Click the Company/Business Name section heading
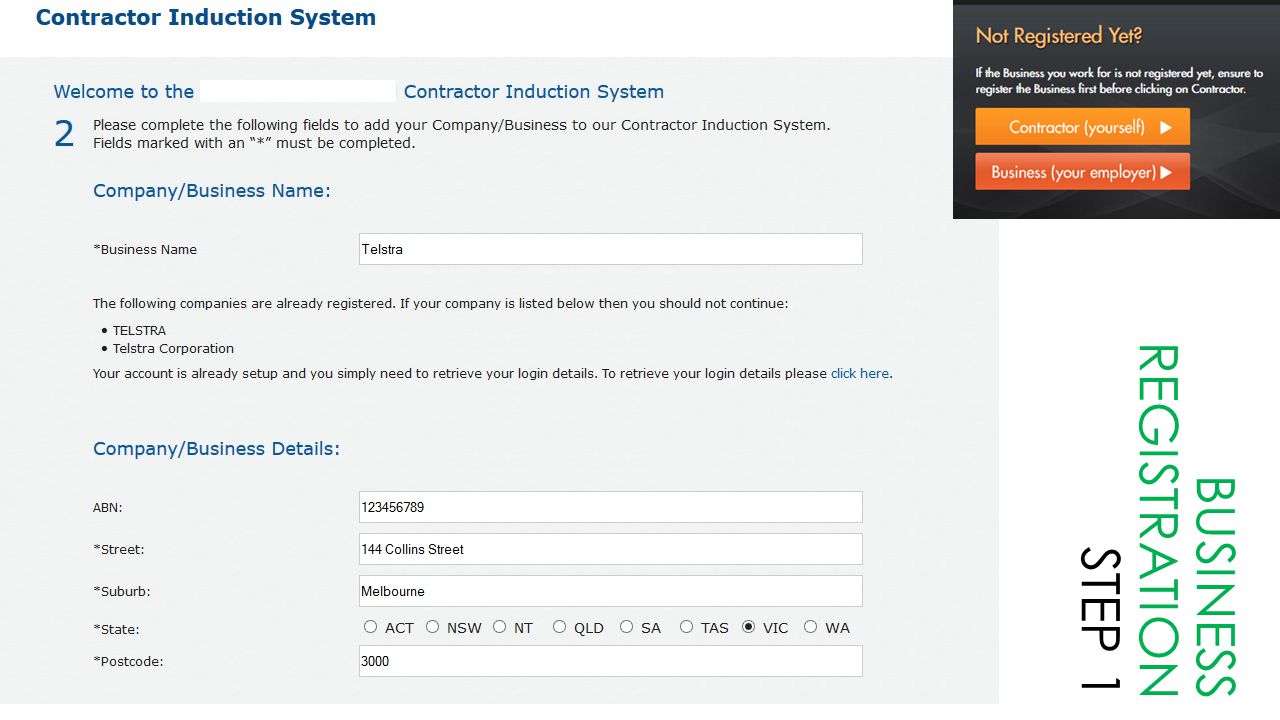Image resolution: width=1280 pixels, height=720 pixels. click(212, 190)
